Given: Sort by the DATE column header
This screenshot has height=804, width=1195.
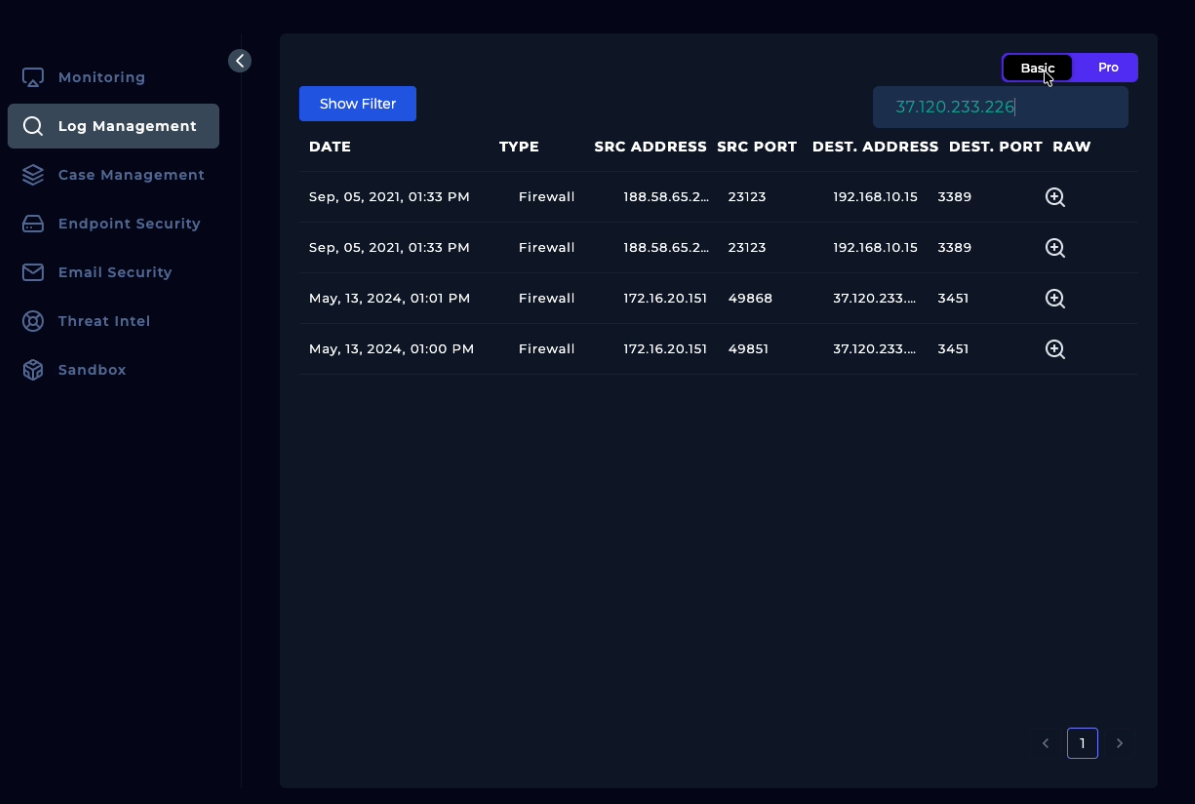Looking at the screenshot, I should click(x=330, y=147).
